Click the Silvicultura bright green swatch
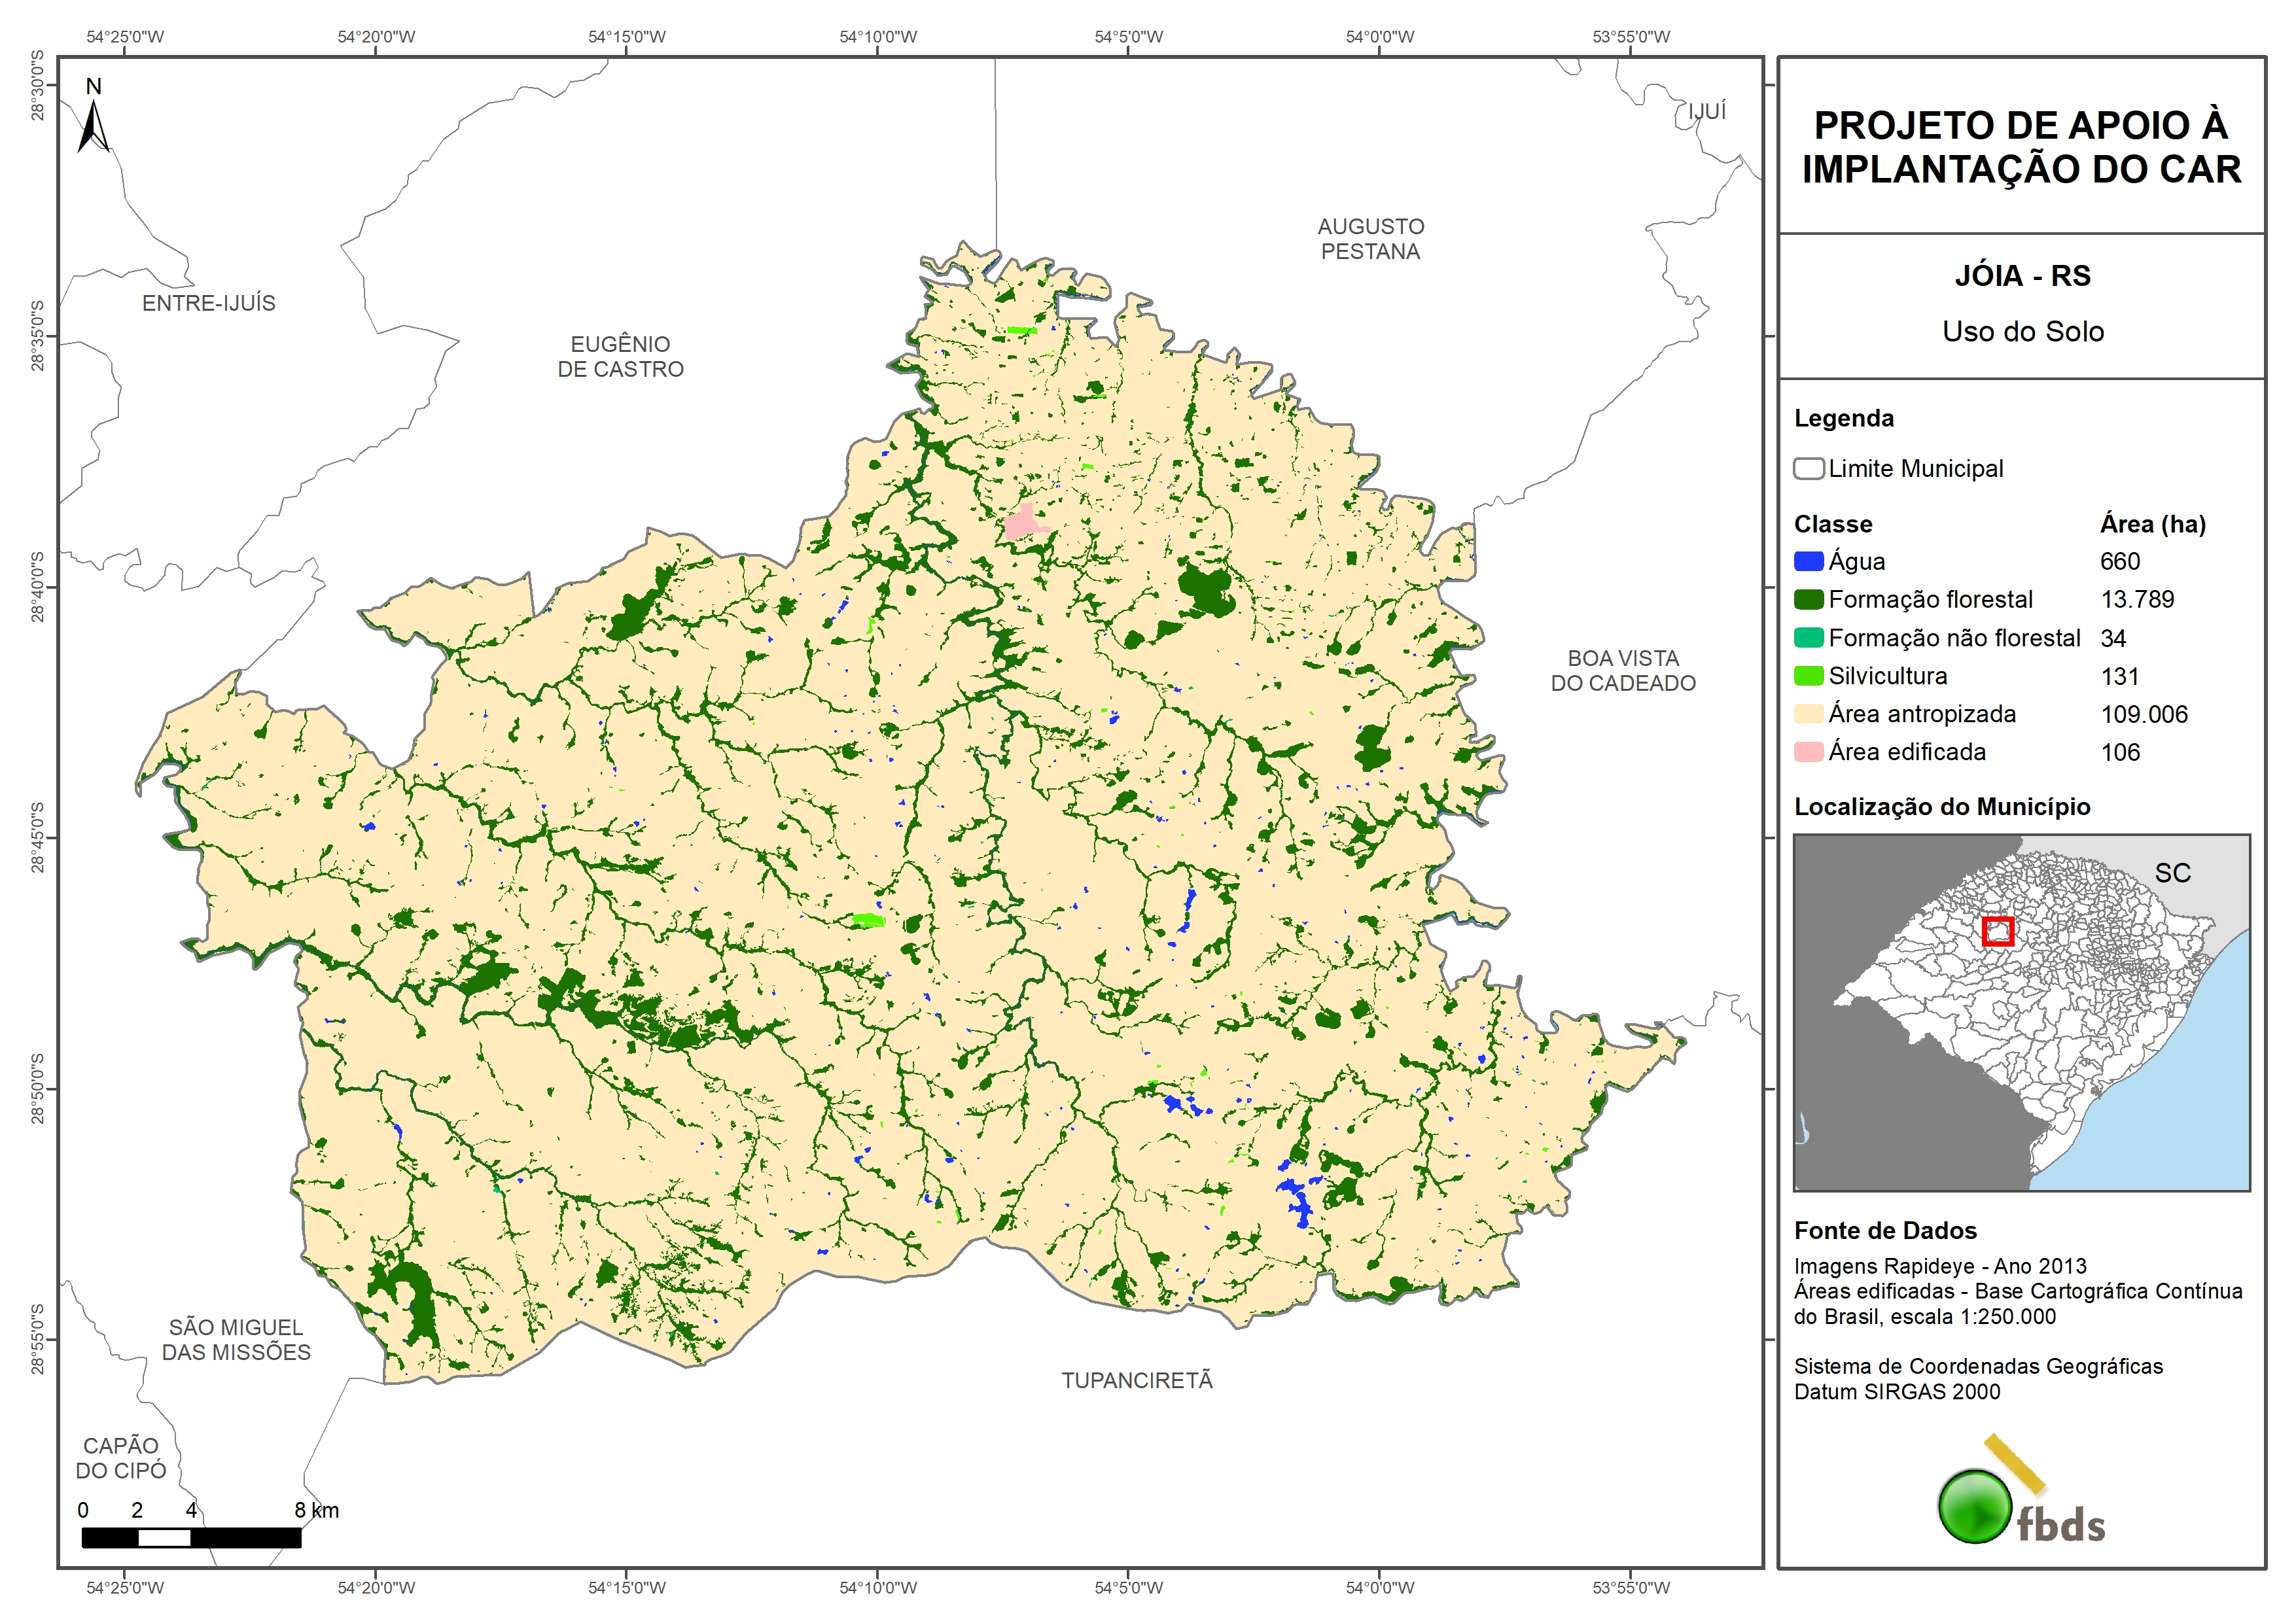The height and width of the screenshot is (1623, 2296). pos(1808,676)
